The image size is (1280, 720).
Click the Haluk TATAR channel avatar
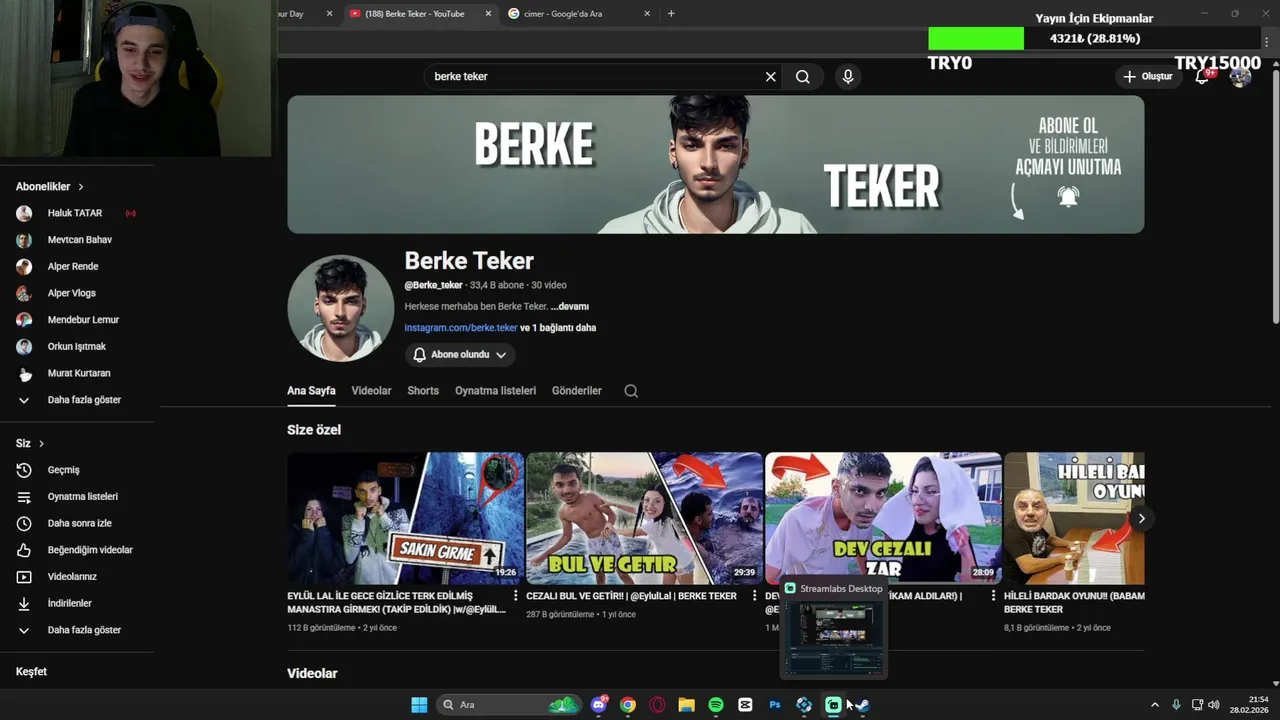24,213
